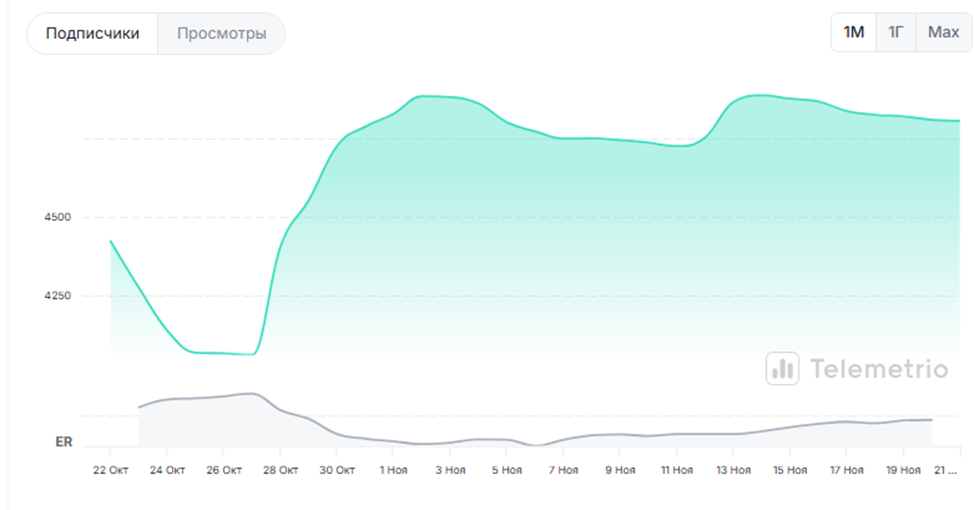Click the Telemetrio bar chart logo icon
Viewport: 974px width, 510px height.
[x=782, y=368]
